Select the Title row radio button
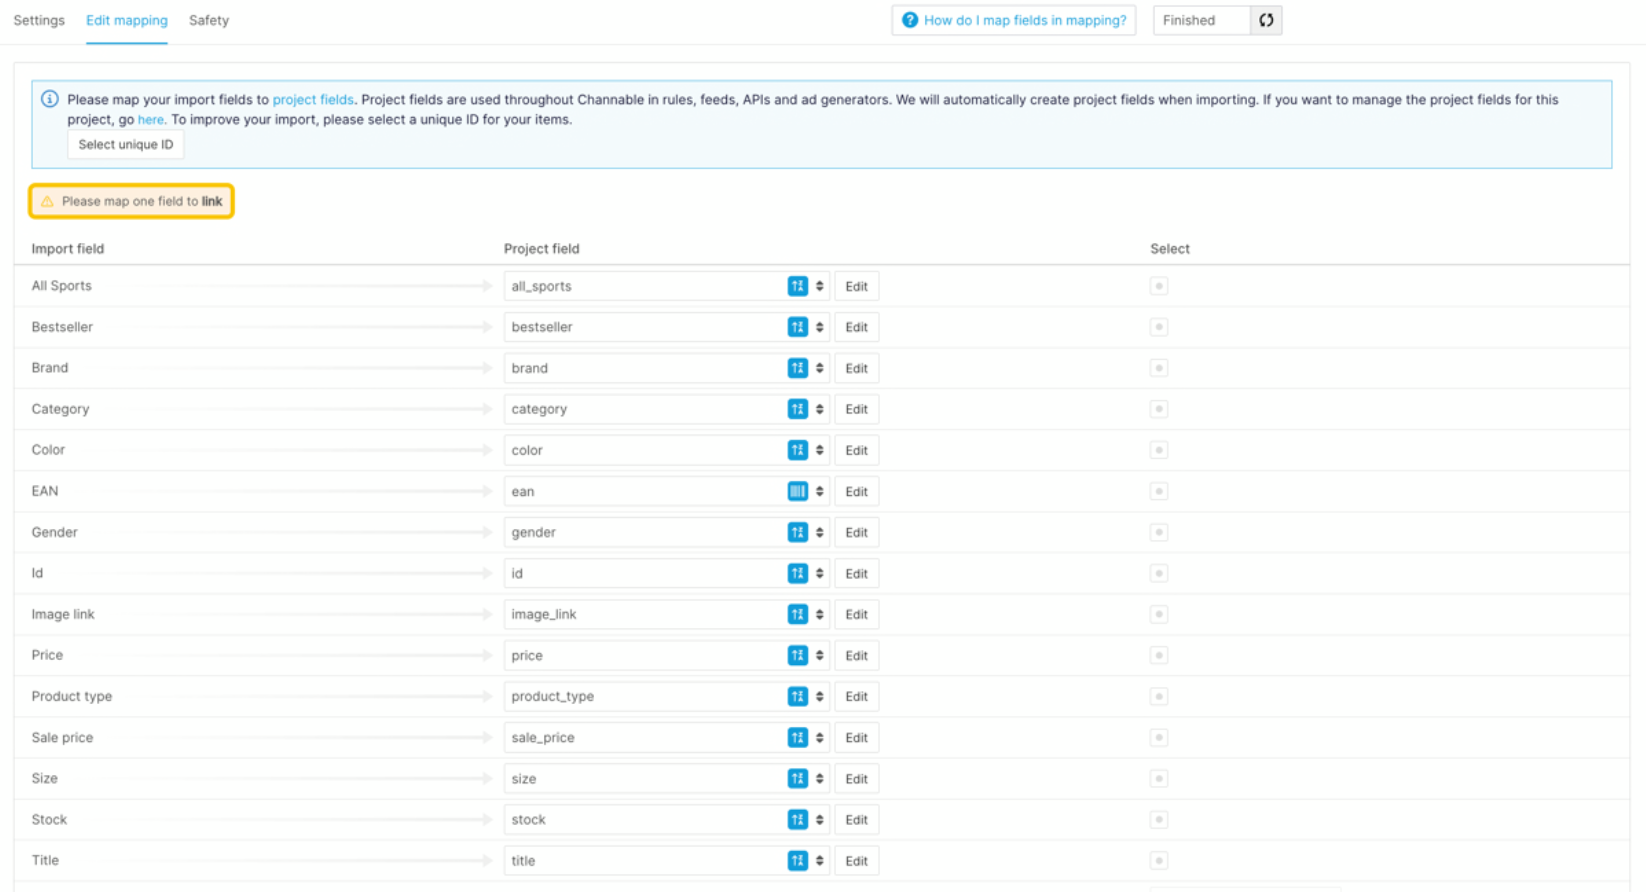The width and height of the screenshot is (1646, 892). coord(1159,860)
